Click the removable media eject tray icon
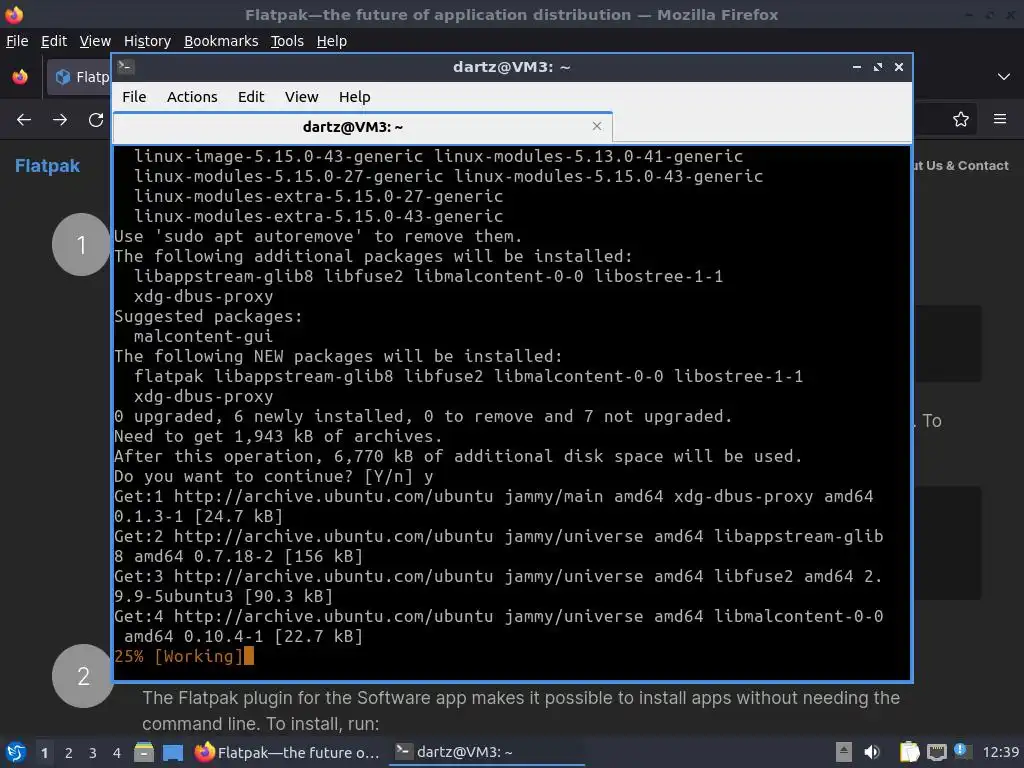 (x=844, y=752)
